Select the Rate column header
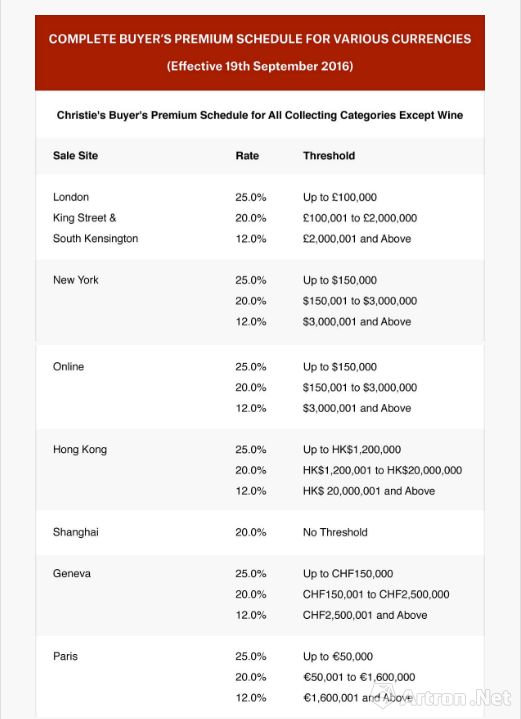Image resolution: width=521 pixels, height=719 pixels. point(247,155)
